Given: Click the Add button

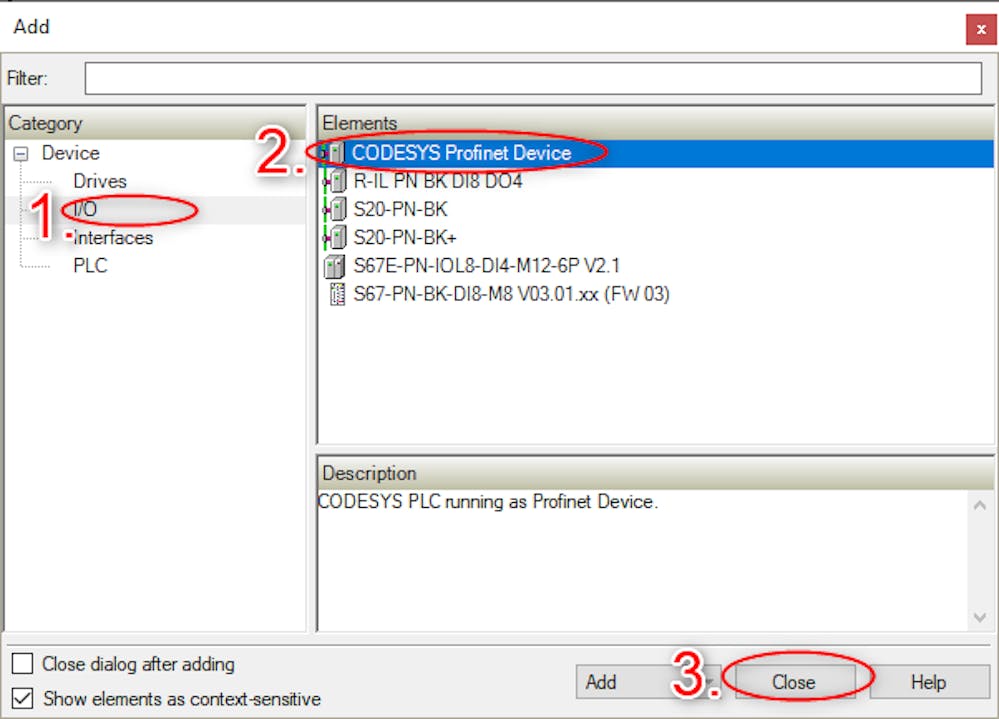Looking at the screenshot, I should [x=648, y=682].
